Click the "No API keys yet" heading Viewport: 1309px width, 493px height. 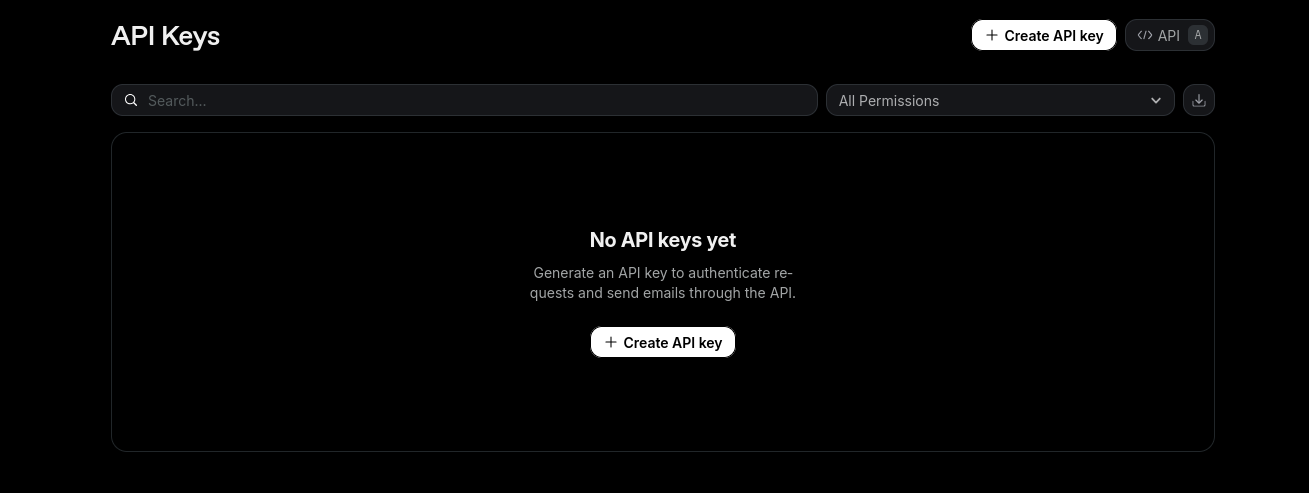[662, 240]
